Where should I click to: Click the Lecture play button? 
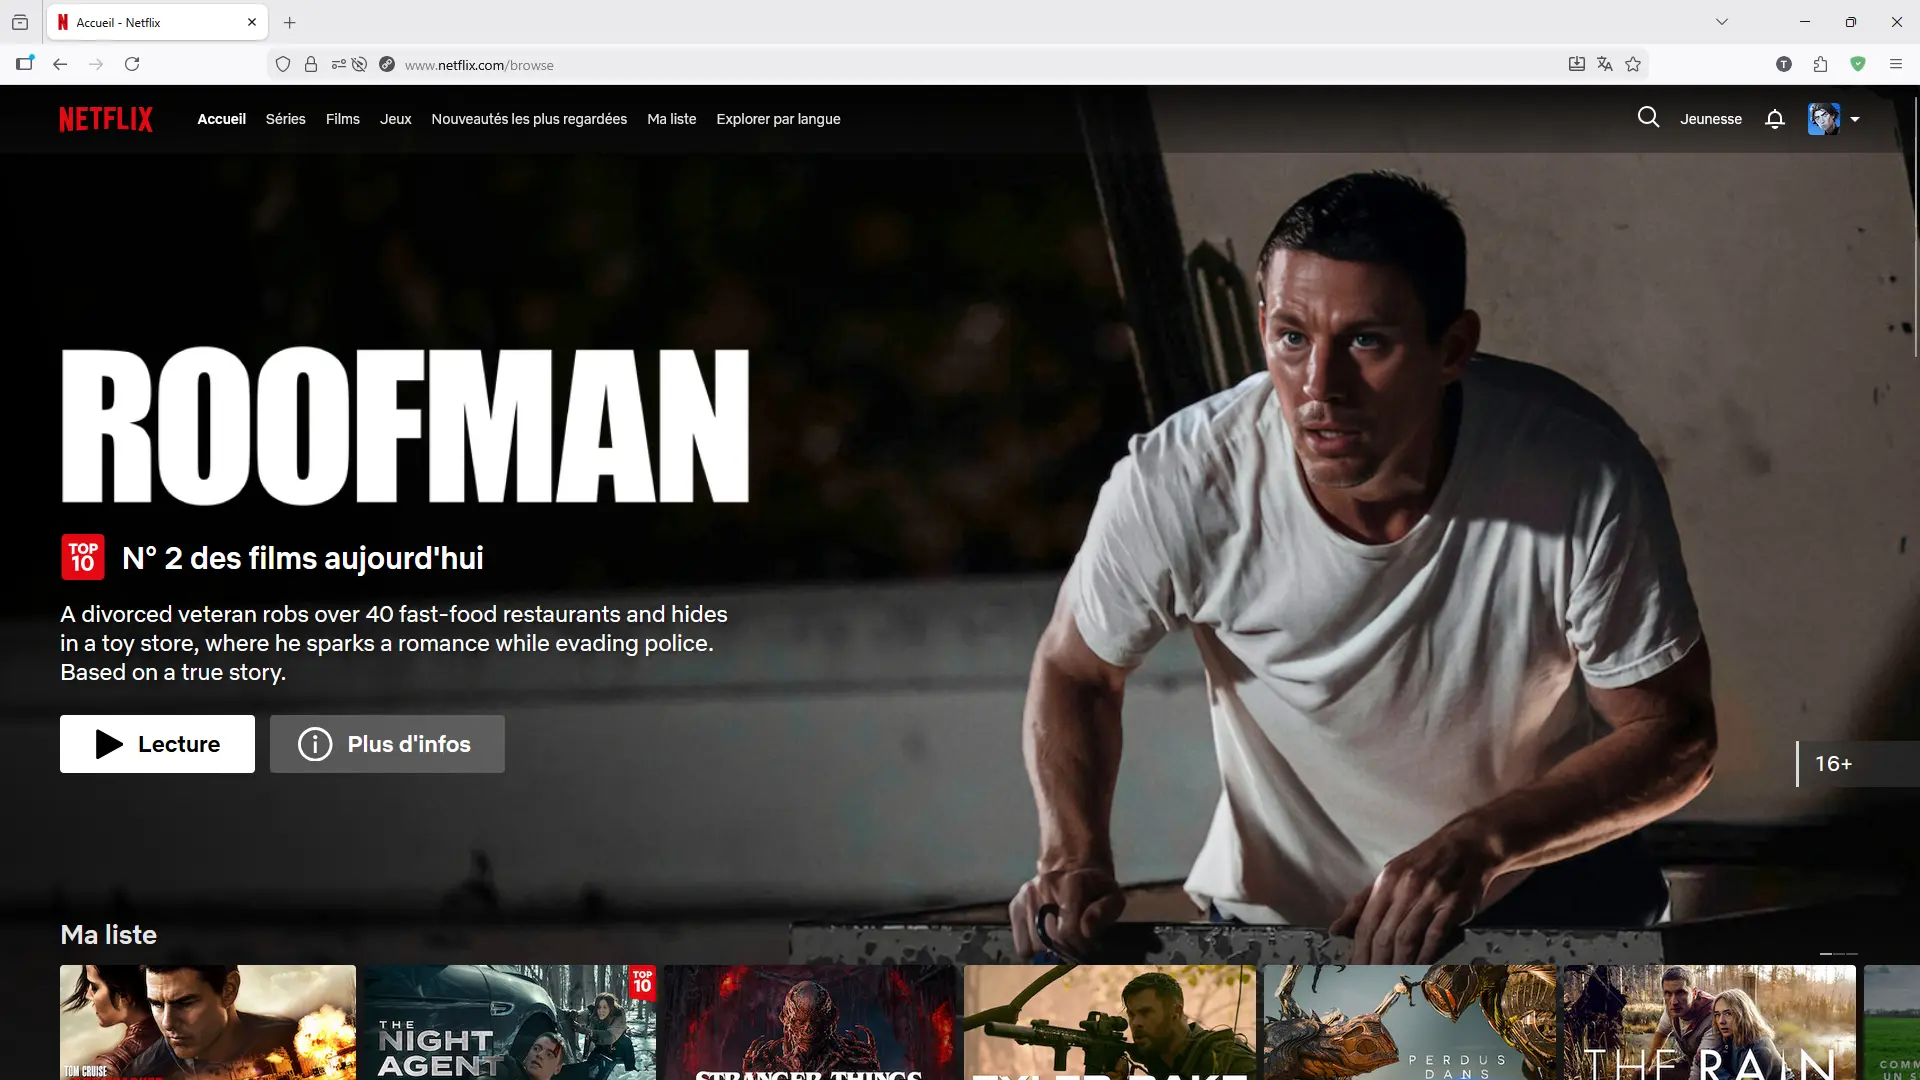click(157, 744)
